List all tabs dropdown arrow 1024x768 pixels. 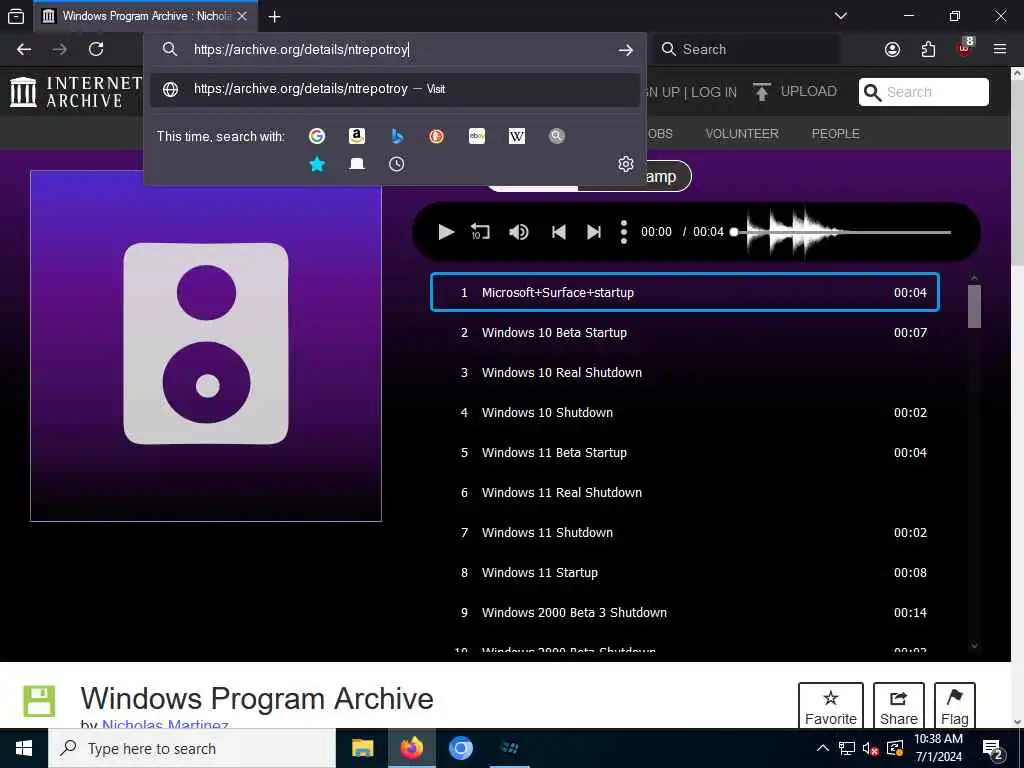841,16
